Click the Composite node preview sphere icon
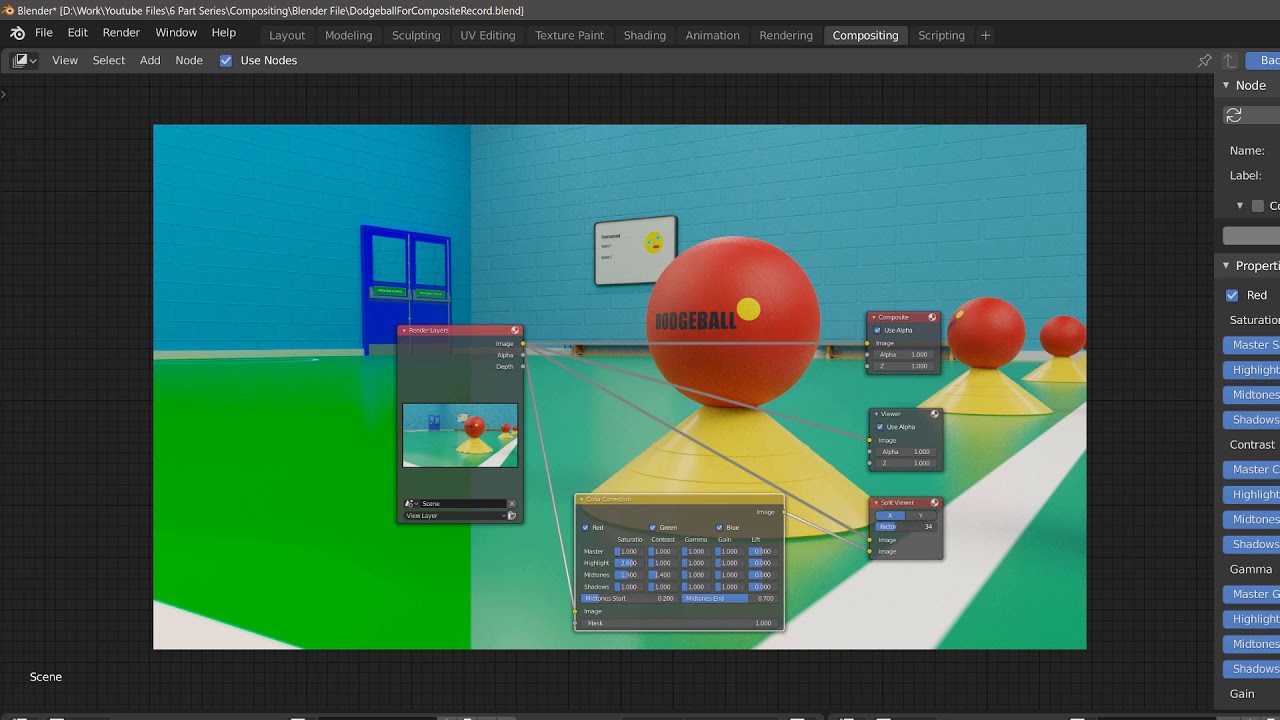 932,317
